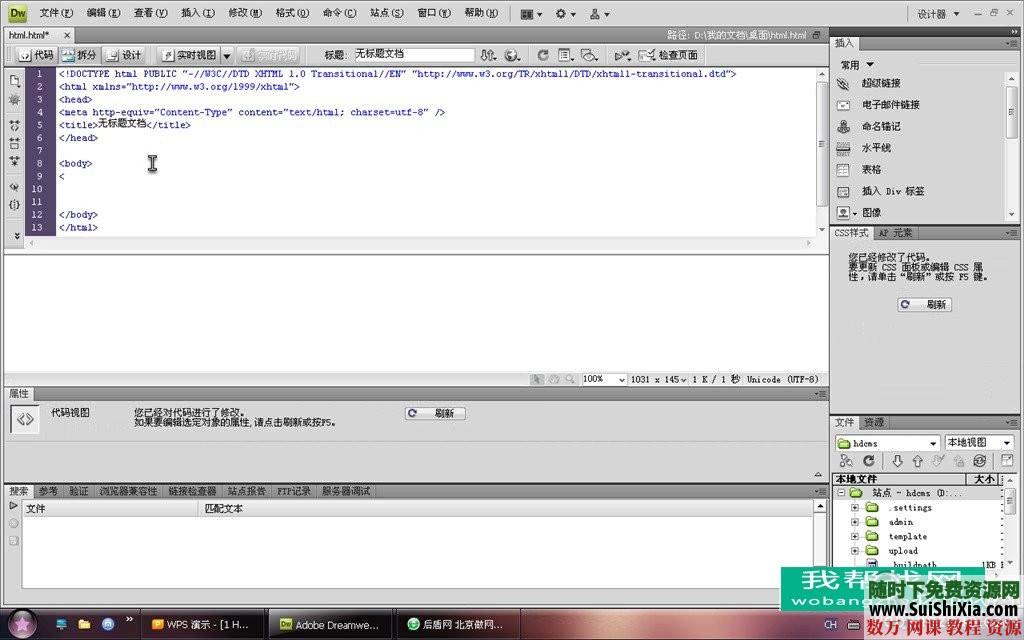The width and height of the screenshot is (1024, 640).
Task: Switch to Design (设计) view
Action: 124,55
